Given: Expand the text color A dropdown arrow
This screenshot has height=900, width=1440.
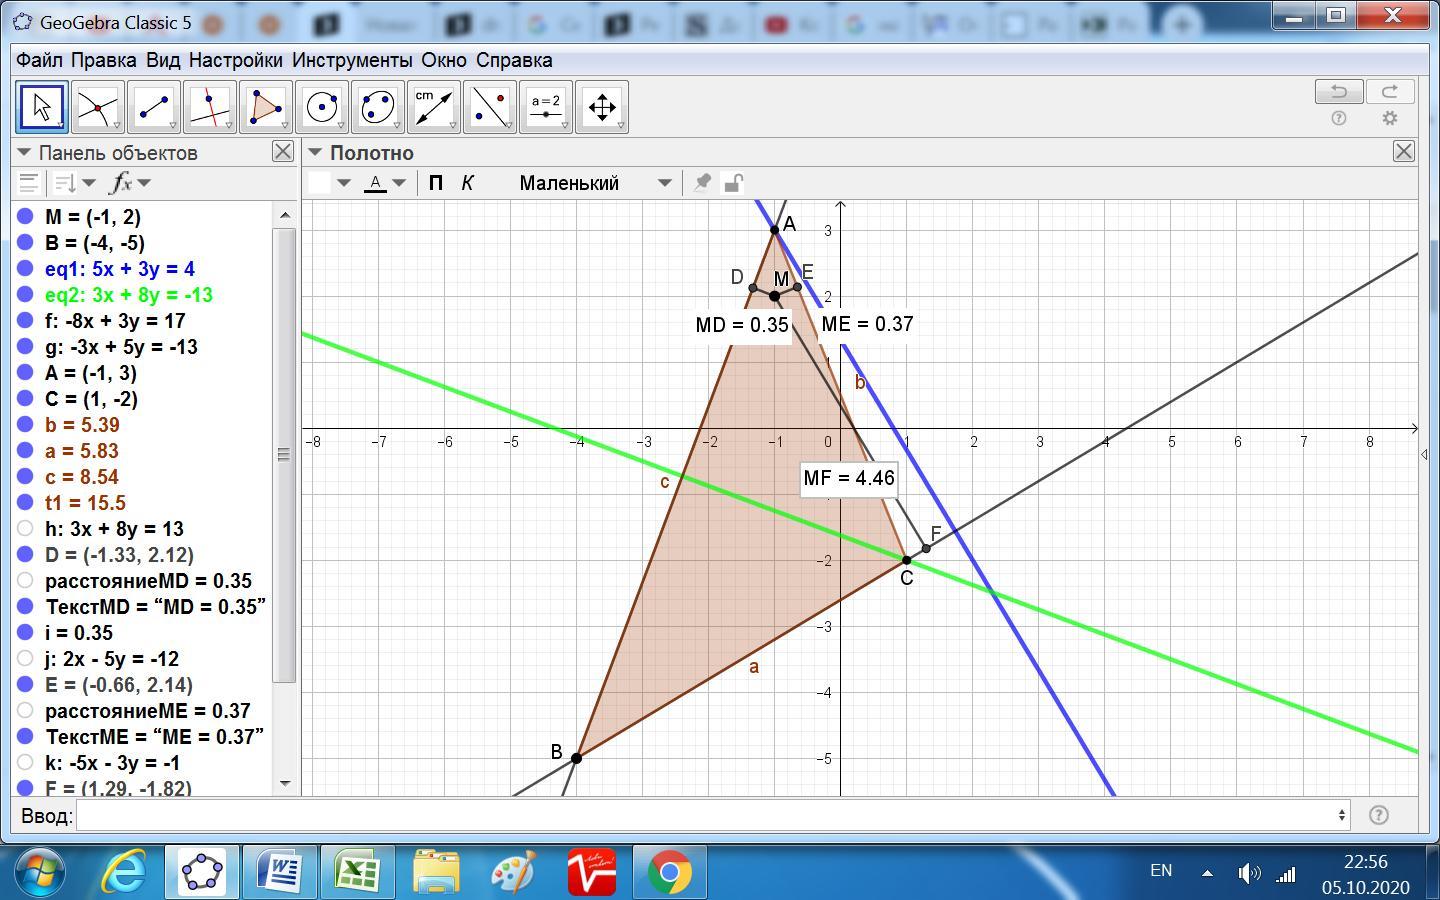Looking at the screenshot, I should pyautogui.click(x=399, y=183).
